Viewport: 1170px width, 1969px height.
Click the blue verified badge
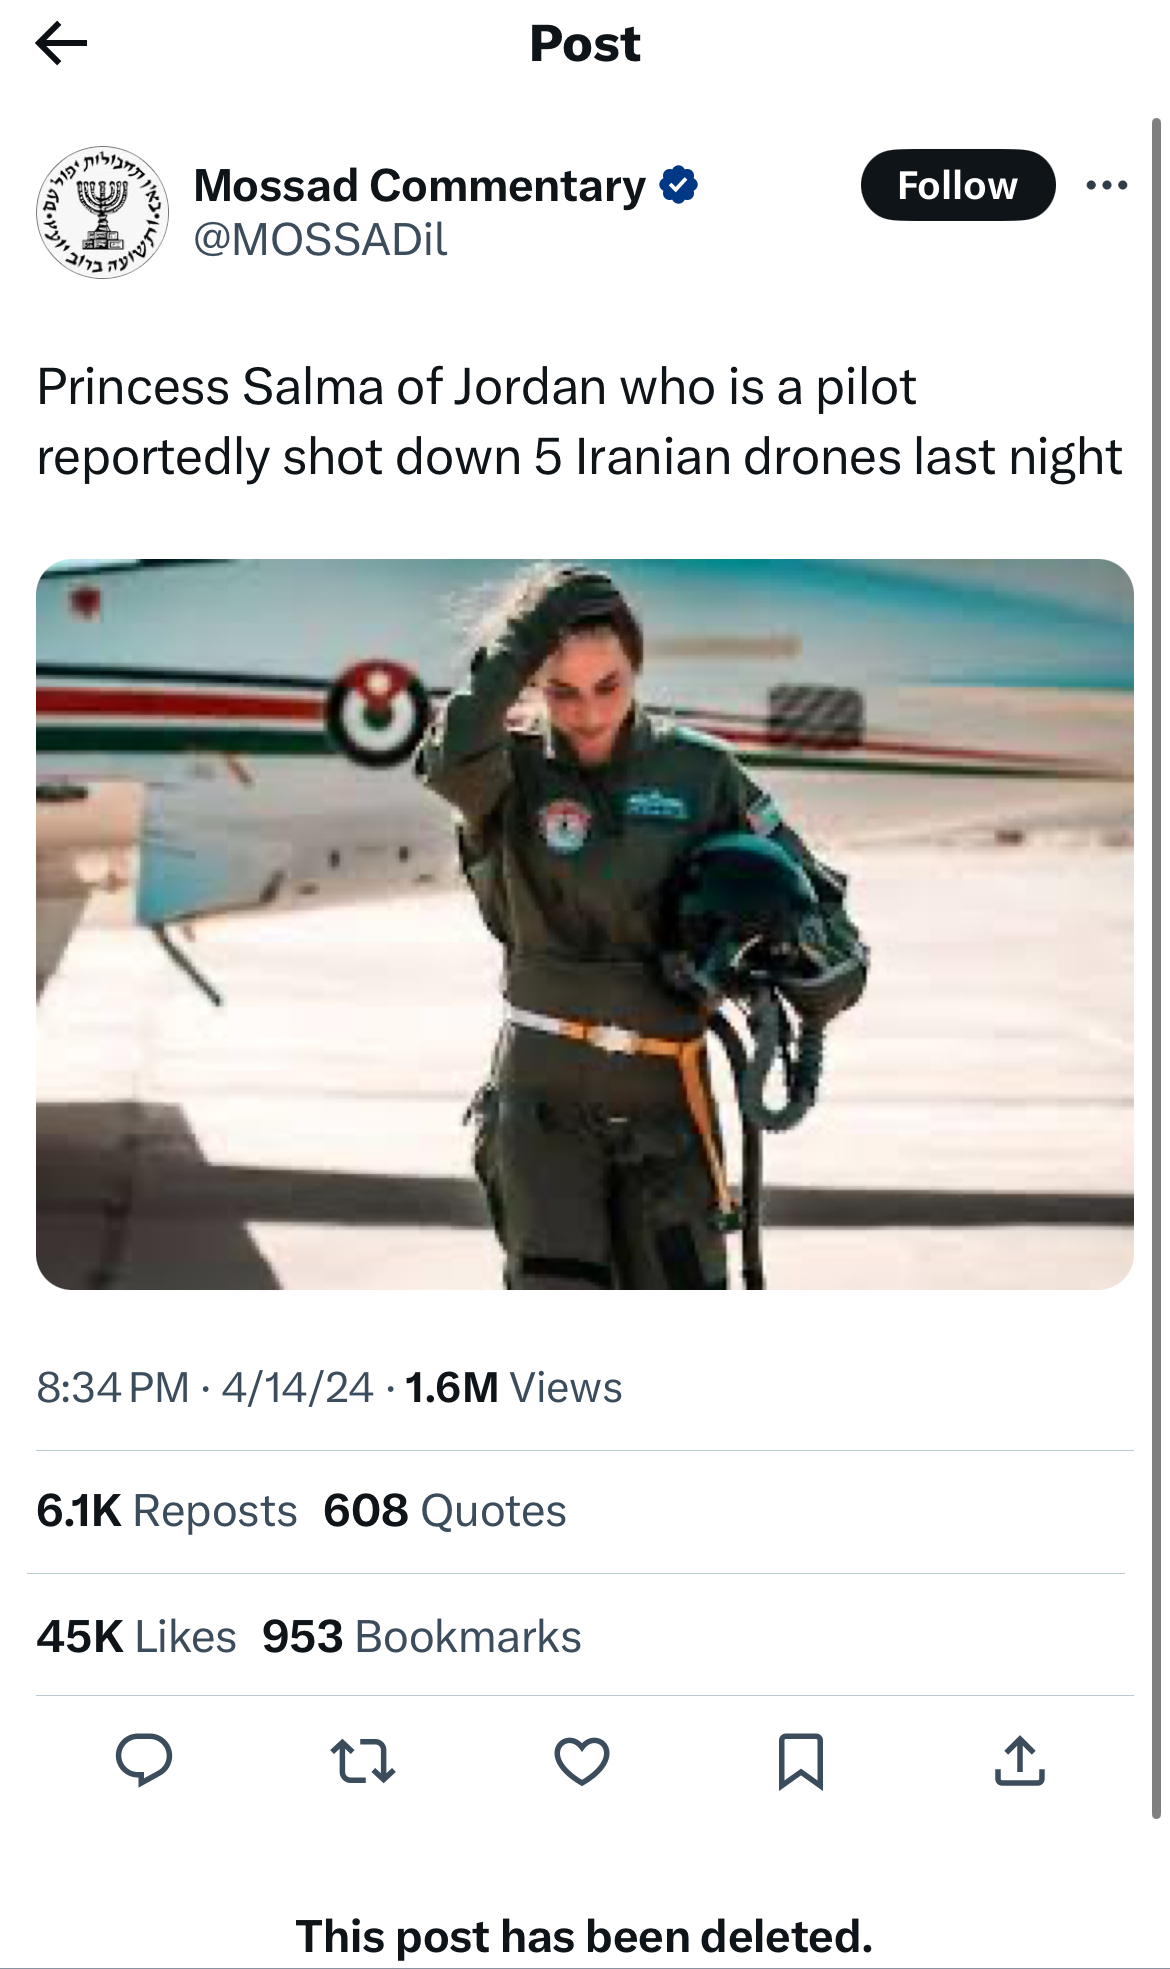[679, 186]
